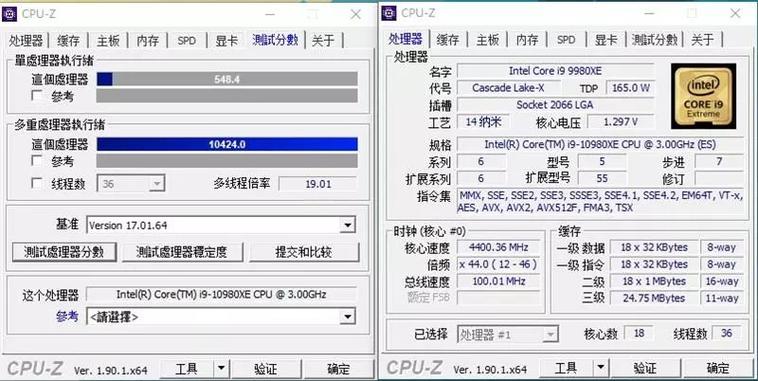Screen dimensions: 758x381
Task: Click the multi-thread score bar showing 10424.0
Action: tap(227, 144)
